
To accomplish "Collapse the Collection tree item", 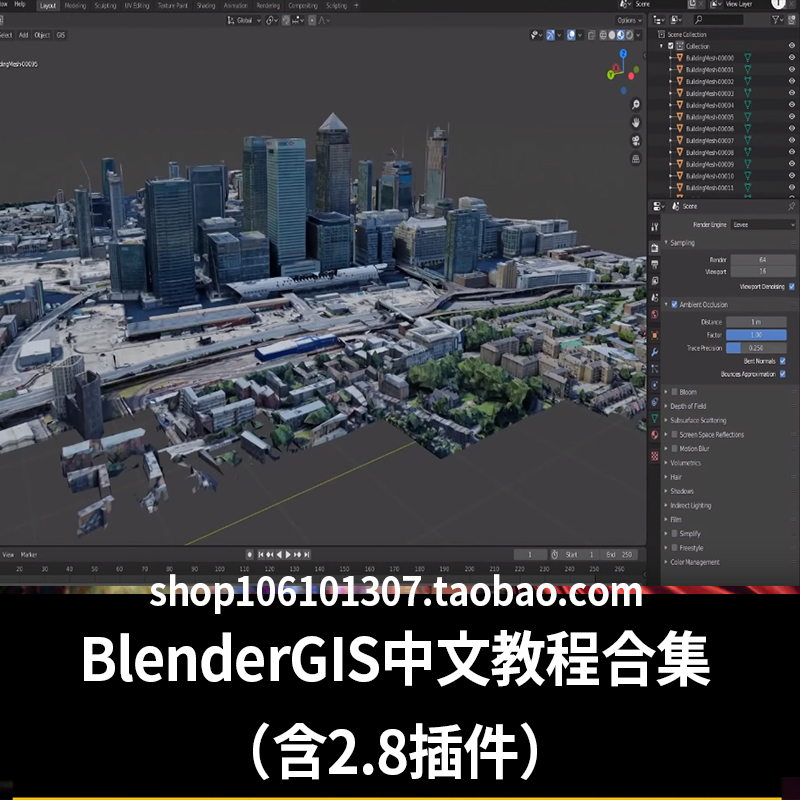I will (662, 46).
